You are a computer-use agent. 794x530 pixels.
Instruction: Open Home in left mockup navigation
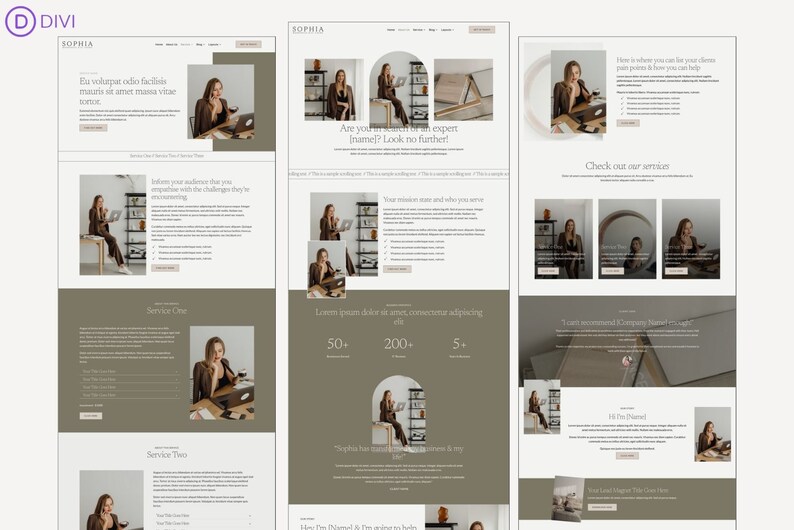[x=159, y=45]
